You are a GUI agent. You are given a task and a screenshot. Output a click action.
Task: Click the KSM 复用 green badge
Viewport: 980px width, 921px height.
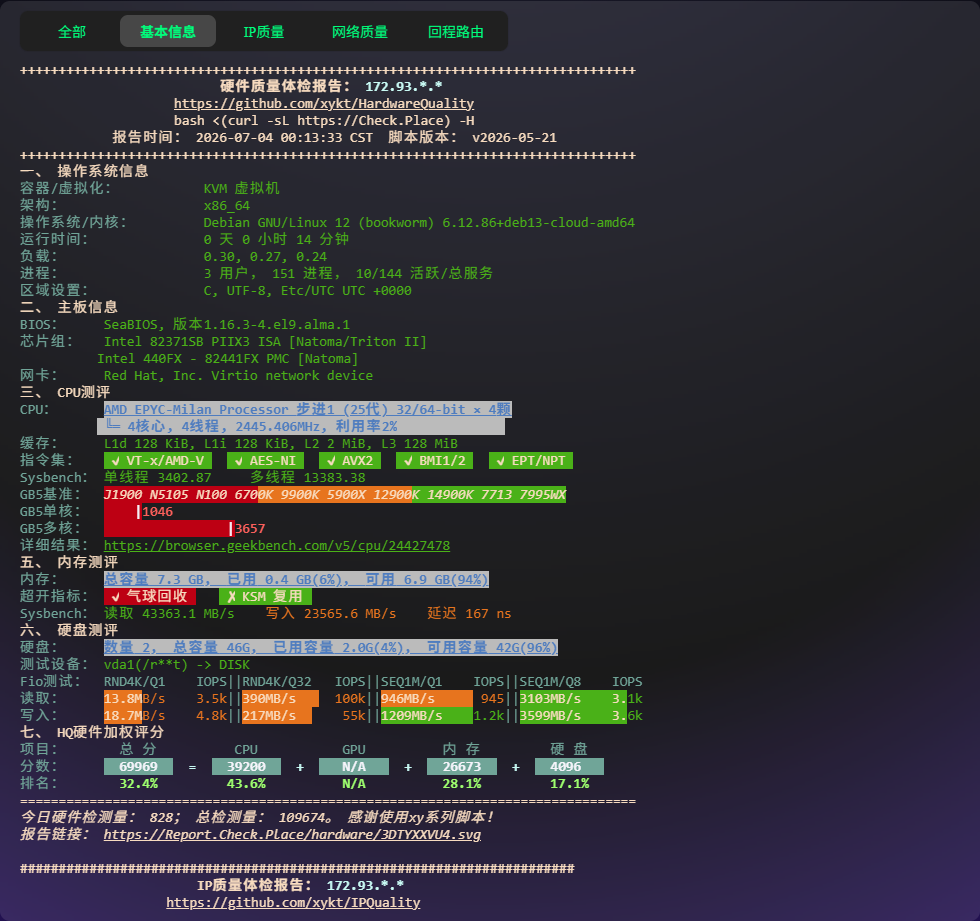(x=265, y=596)
